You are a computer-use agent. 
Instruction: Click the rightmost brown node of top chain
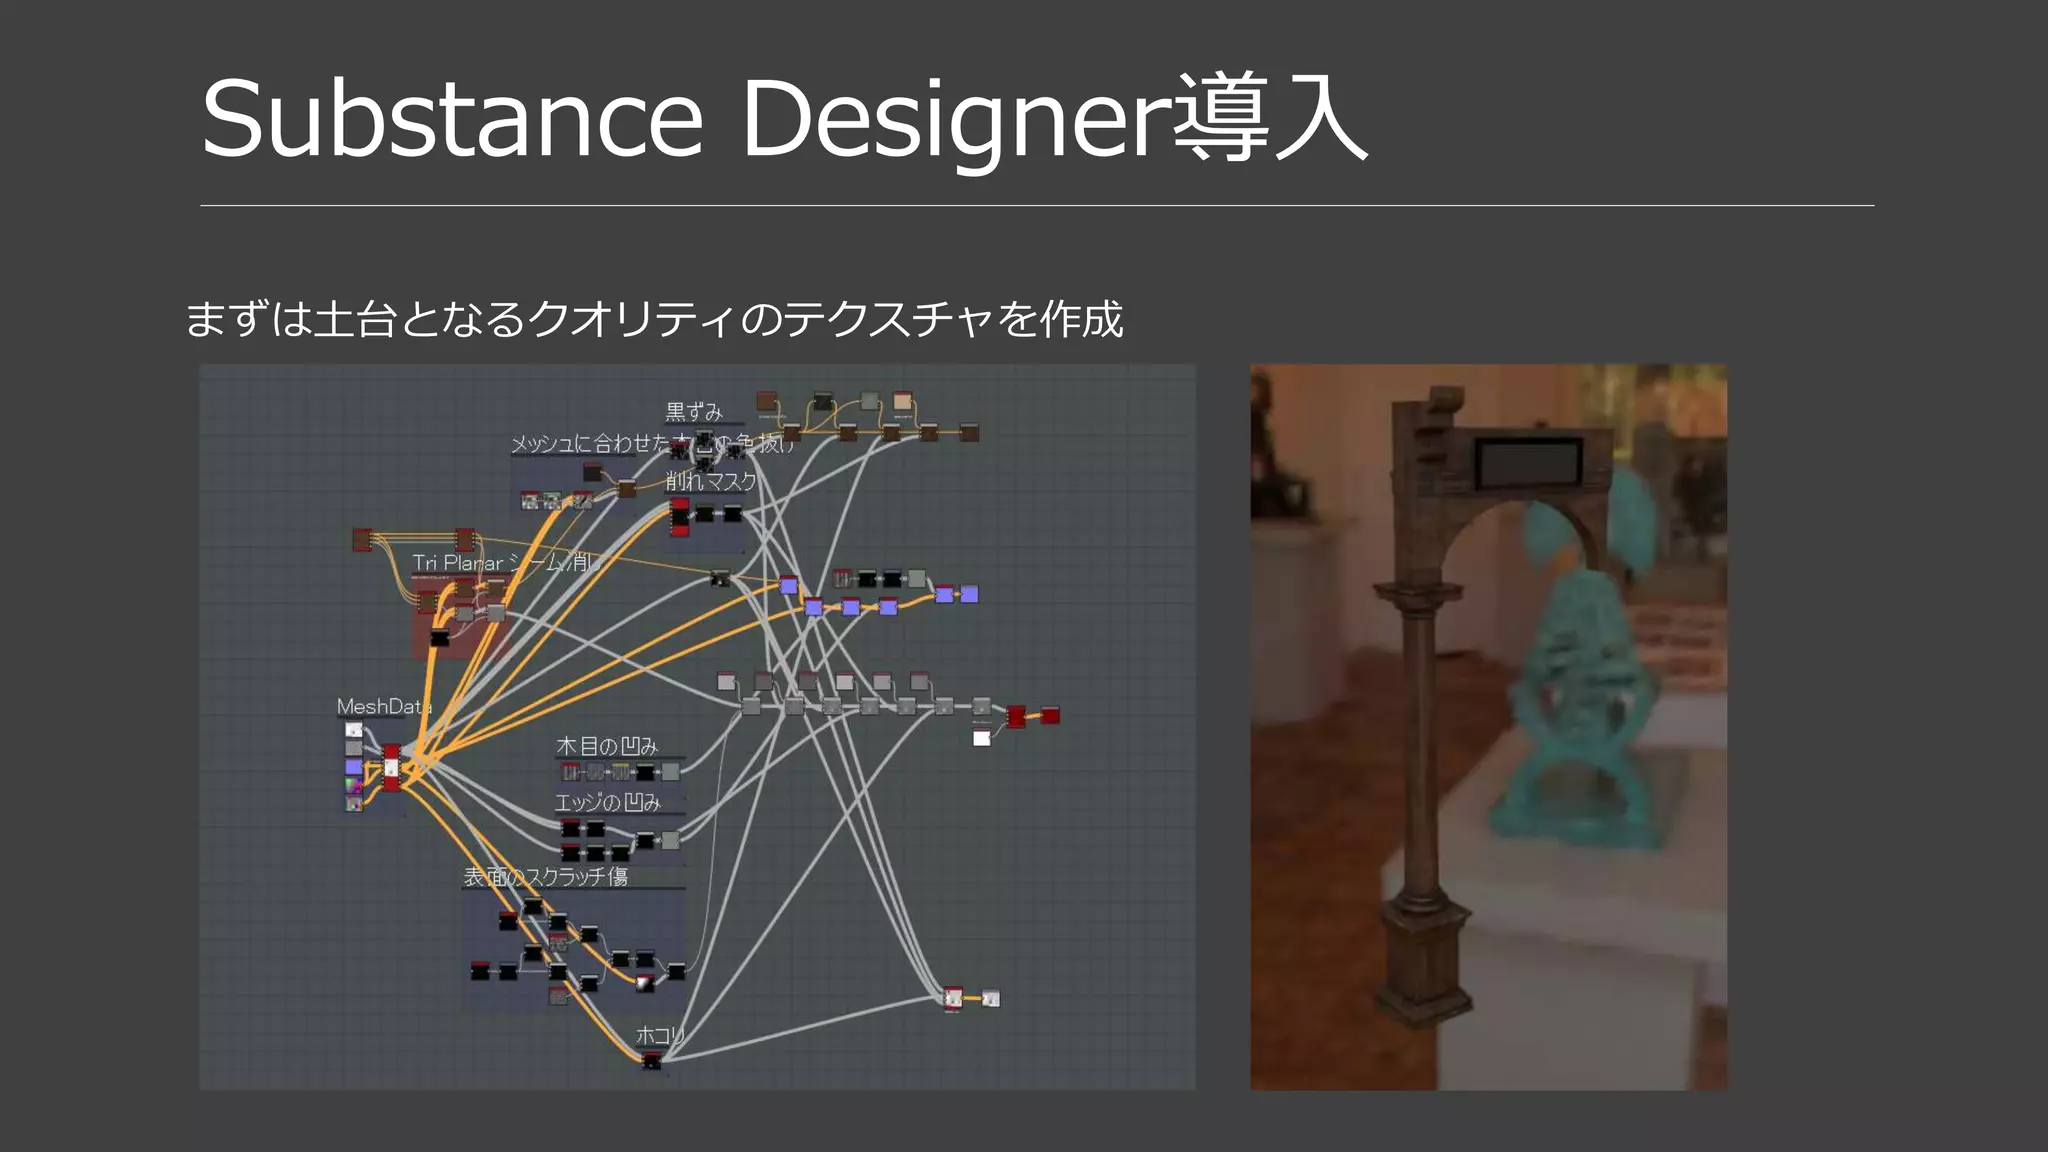coord(968,432)
